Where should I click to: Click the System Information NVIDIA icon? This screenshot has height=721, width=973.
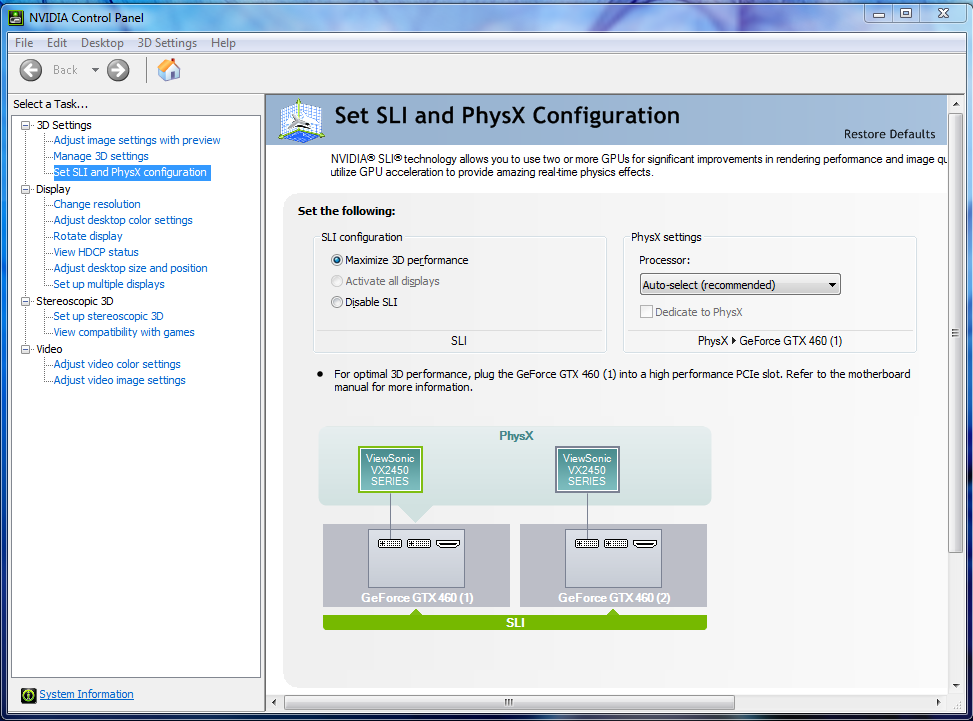point(28,695)
